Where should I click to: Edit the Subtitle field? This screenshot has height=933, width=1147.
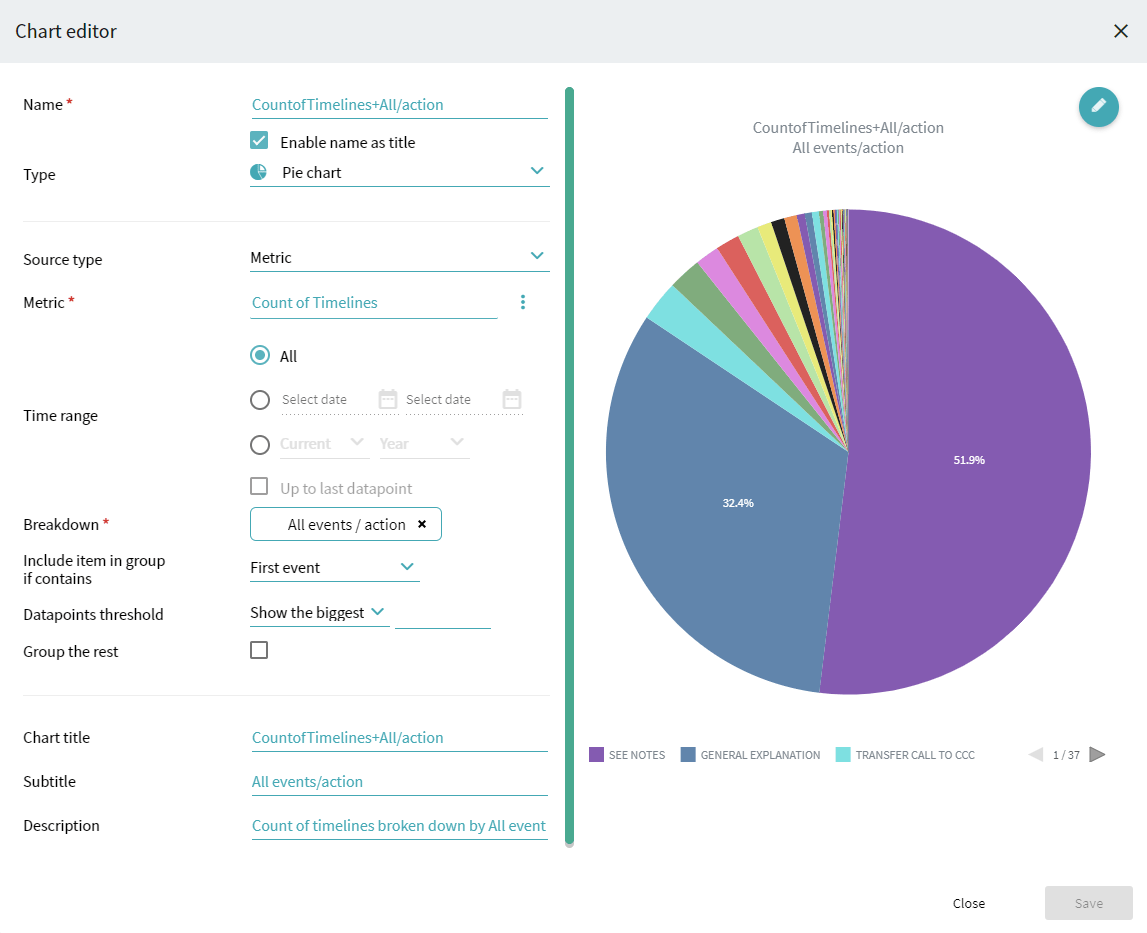pyautogui.click(x=399, y=782)
